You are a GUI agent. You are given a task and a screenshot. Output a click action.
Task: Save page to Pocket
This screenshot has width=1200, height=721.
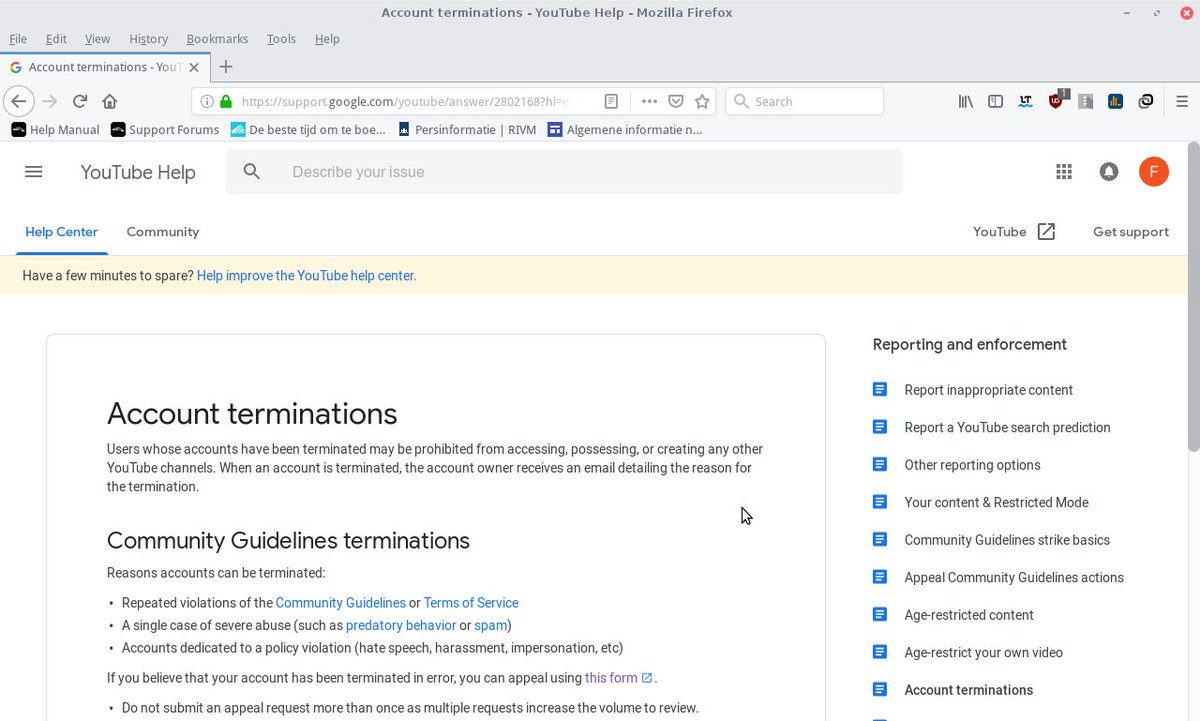tap(676, 101)
